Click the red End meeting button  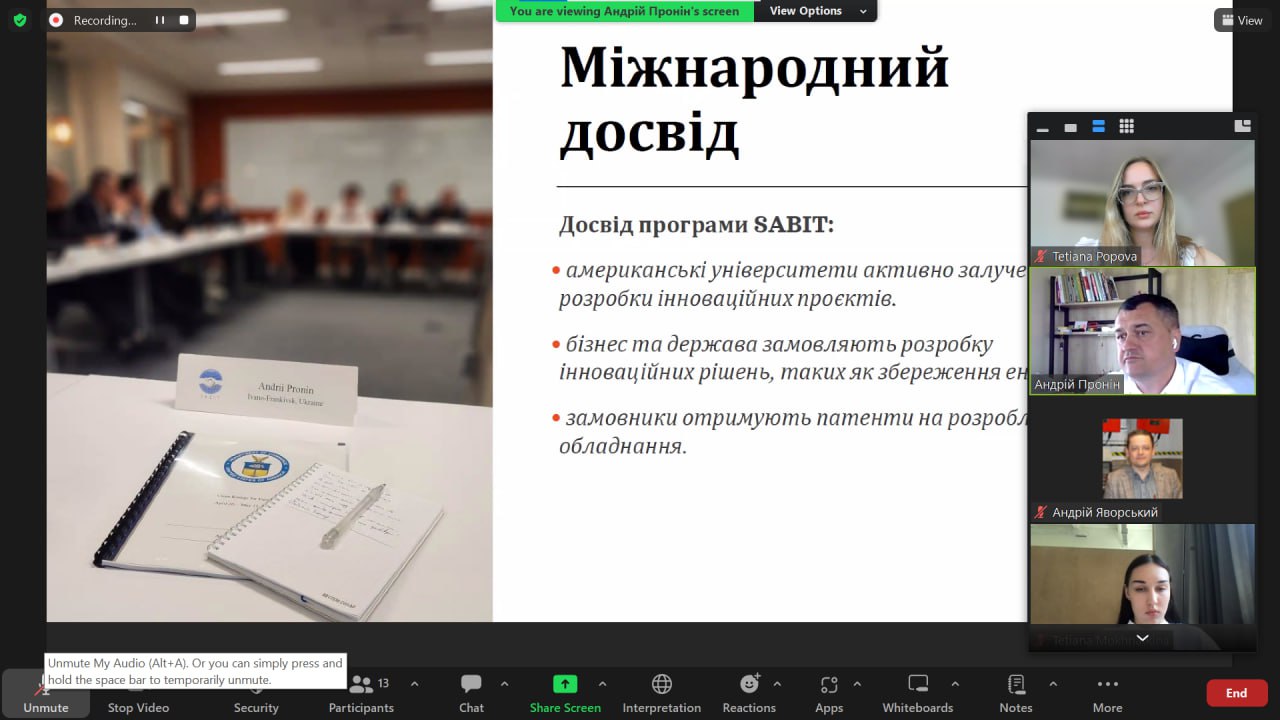coord(1236,693)
